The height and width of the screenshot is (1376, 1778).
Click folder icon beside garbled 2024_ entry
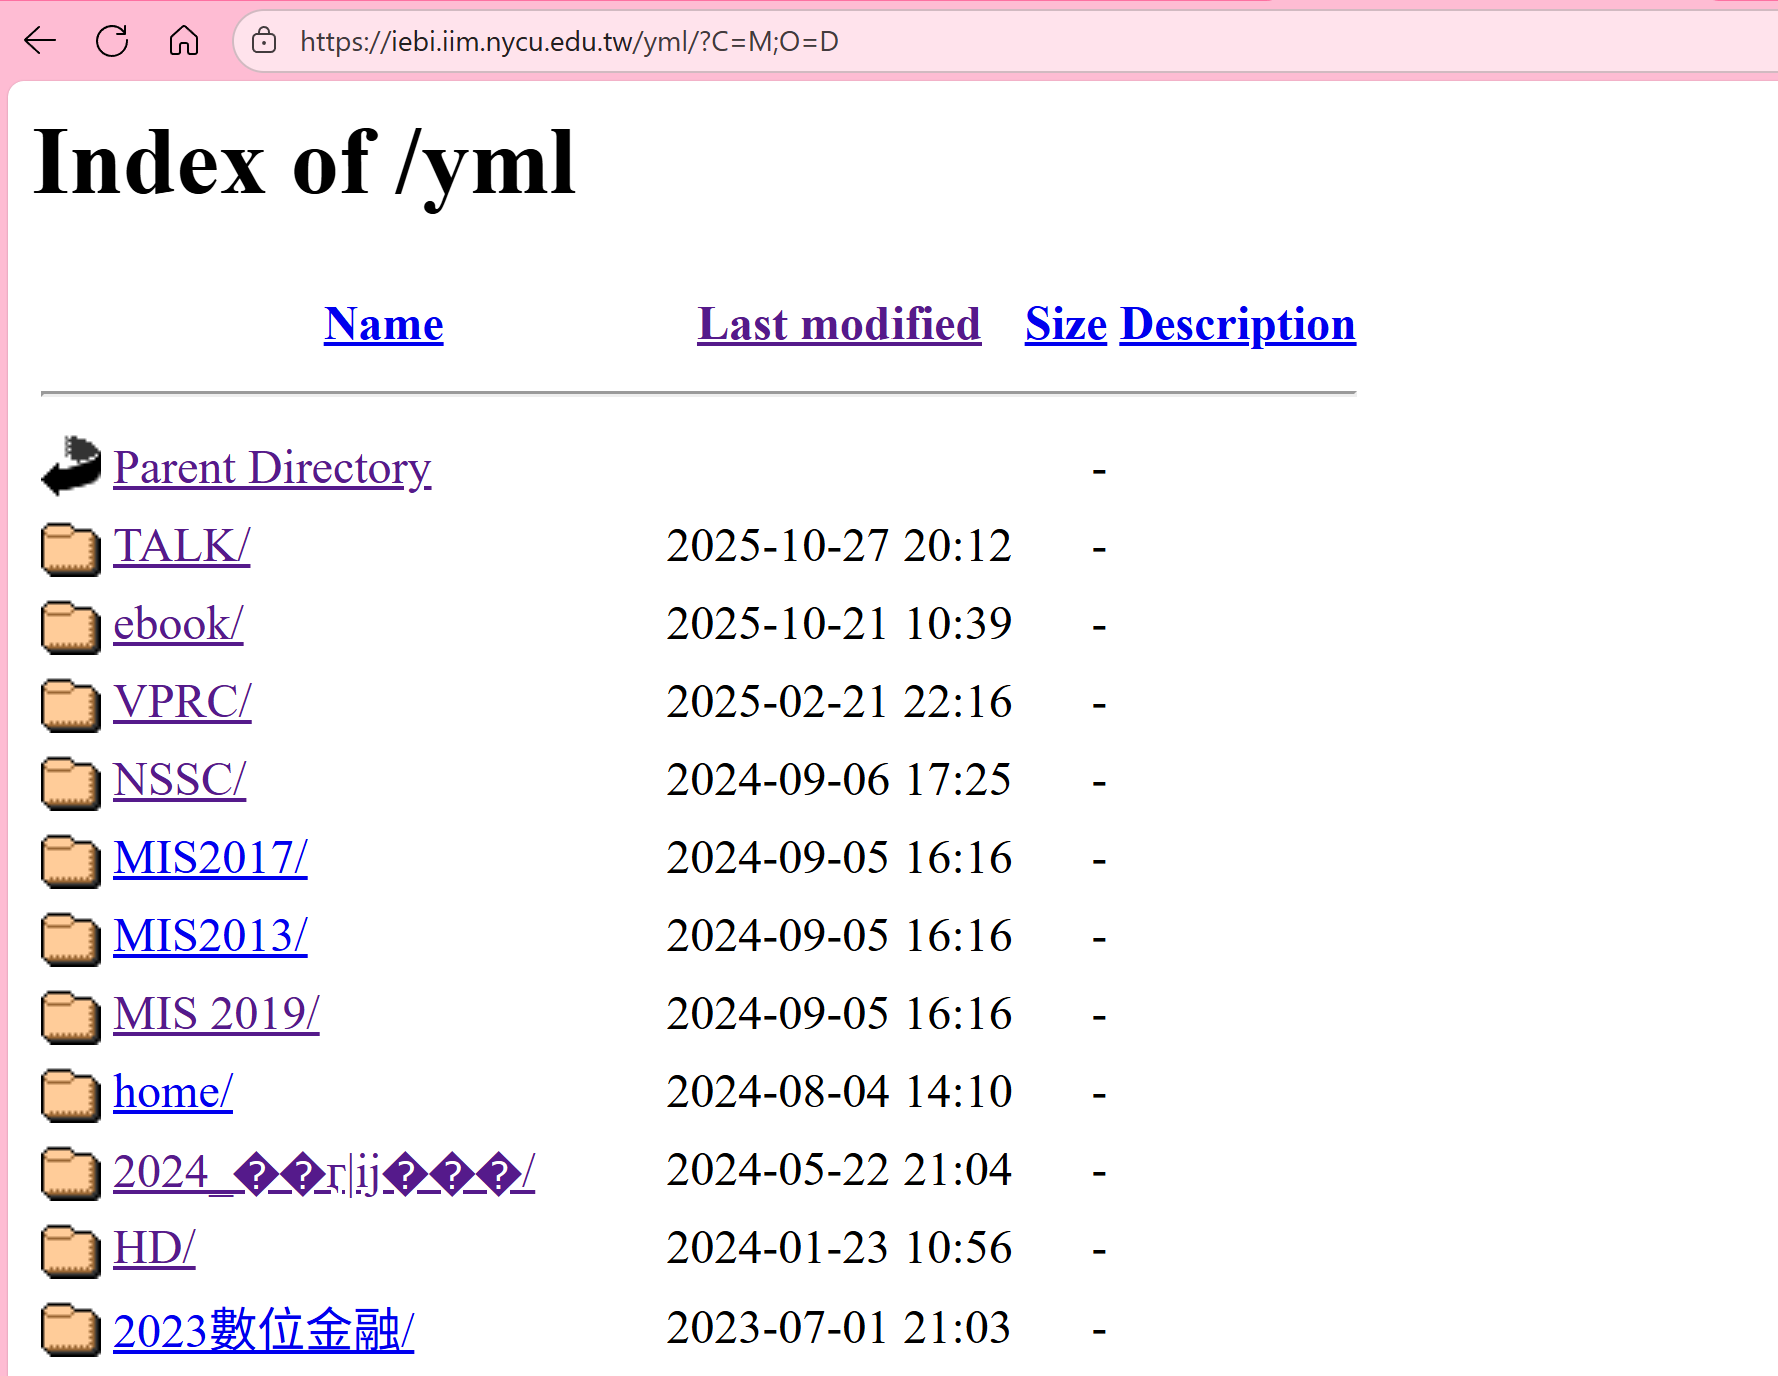coord(71,1173)
